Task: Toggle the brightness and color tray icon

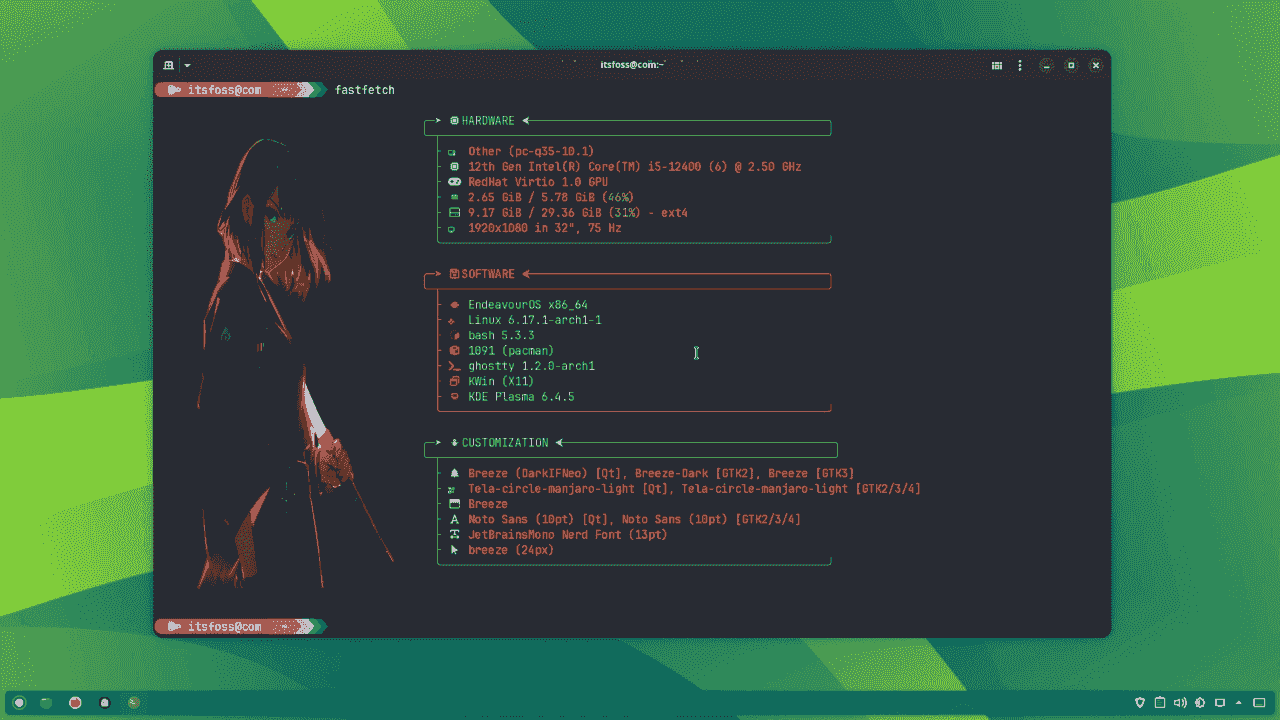Action: coord(1200,703)
